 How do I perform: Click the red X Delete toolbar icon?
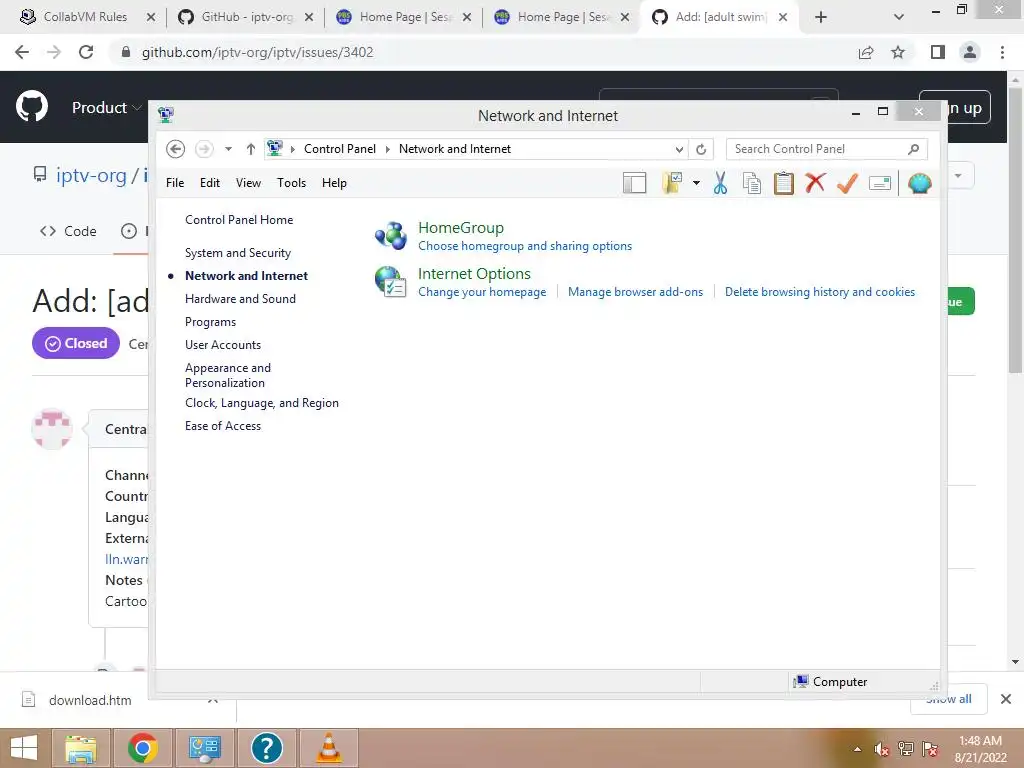[815, 183]
